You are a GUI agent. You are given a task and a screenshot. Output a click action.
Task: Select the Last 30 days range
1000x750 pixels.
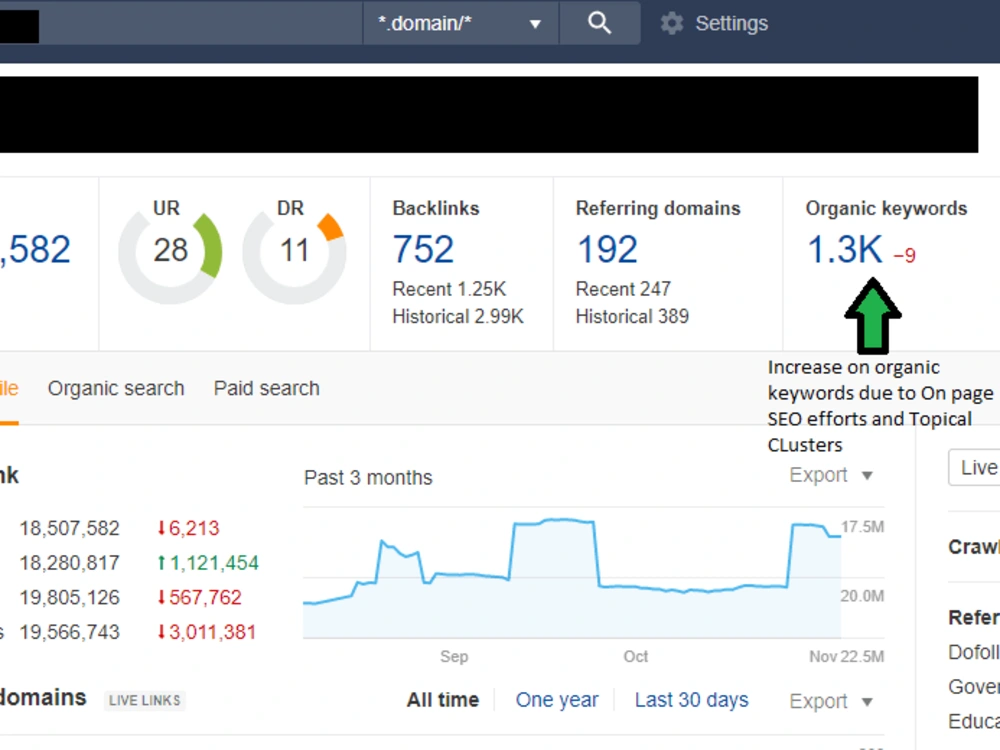pyautogui.click(x=691, y=700)
